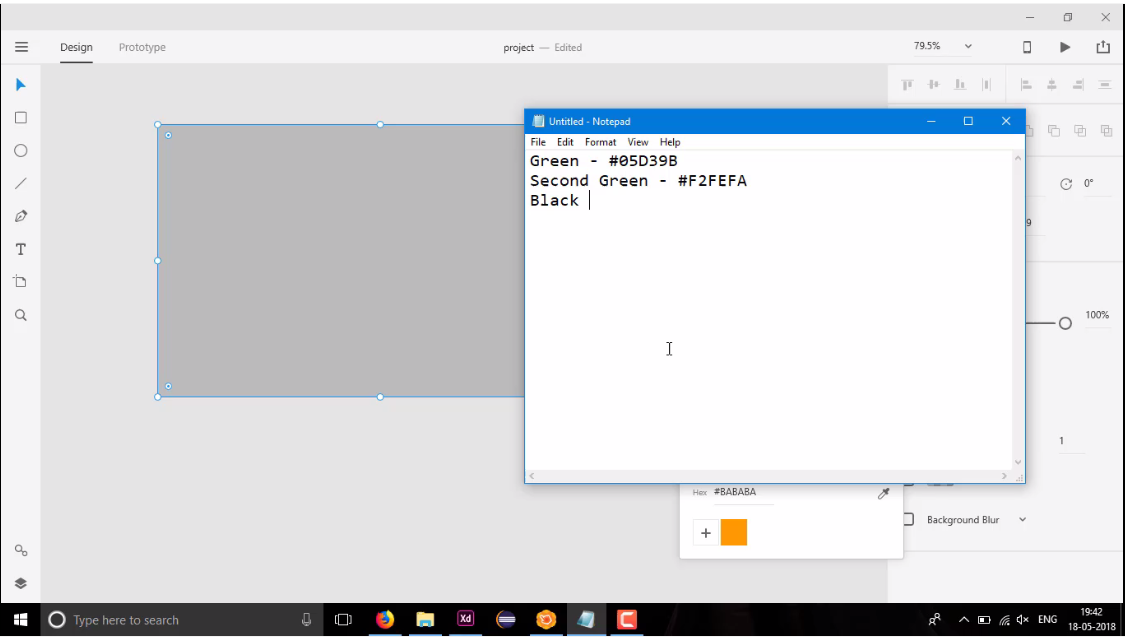Select the arrow Selection tool
This screenshot has height=637, width=1125.
pyautogui.click(x=20, y=85)
